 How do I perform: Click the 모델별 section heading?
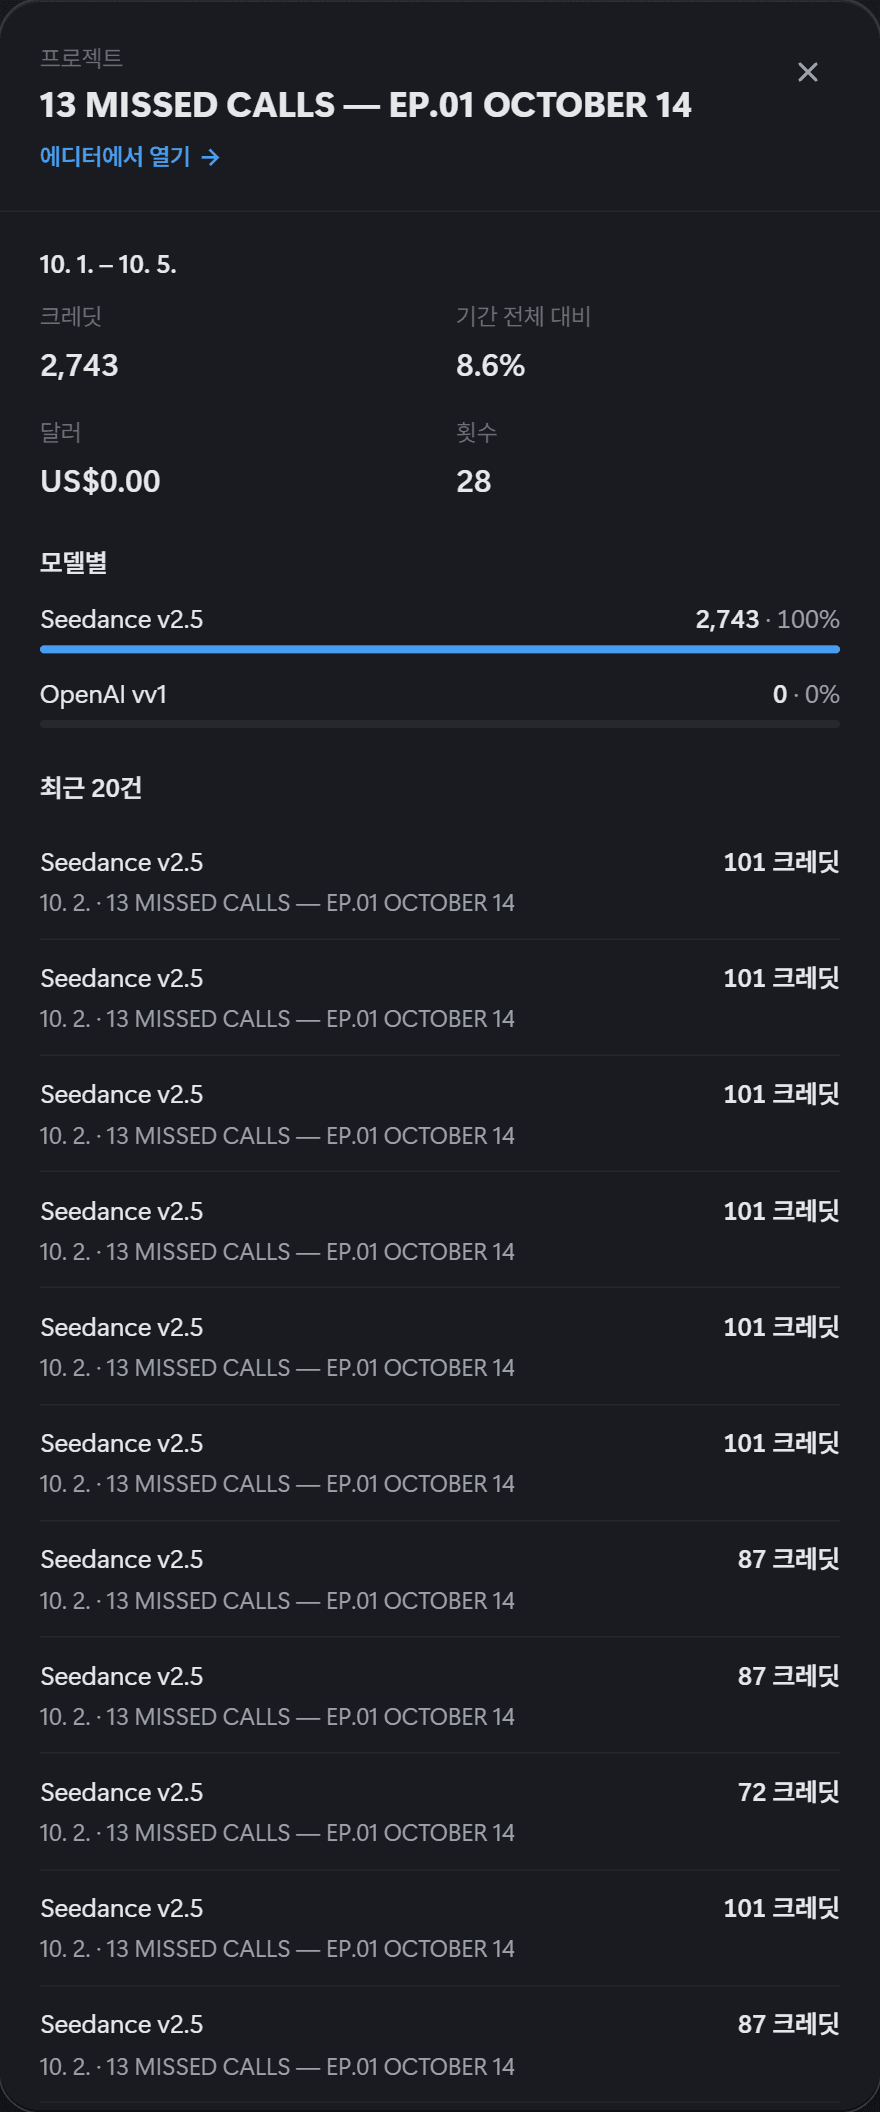pyautogui.click(x=73, y=563)
